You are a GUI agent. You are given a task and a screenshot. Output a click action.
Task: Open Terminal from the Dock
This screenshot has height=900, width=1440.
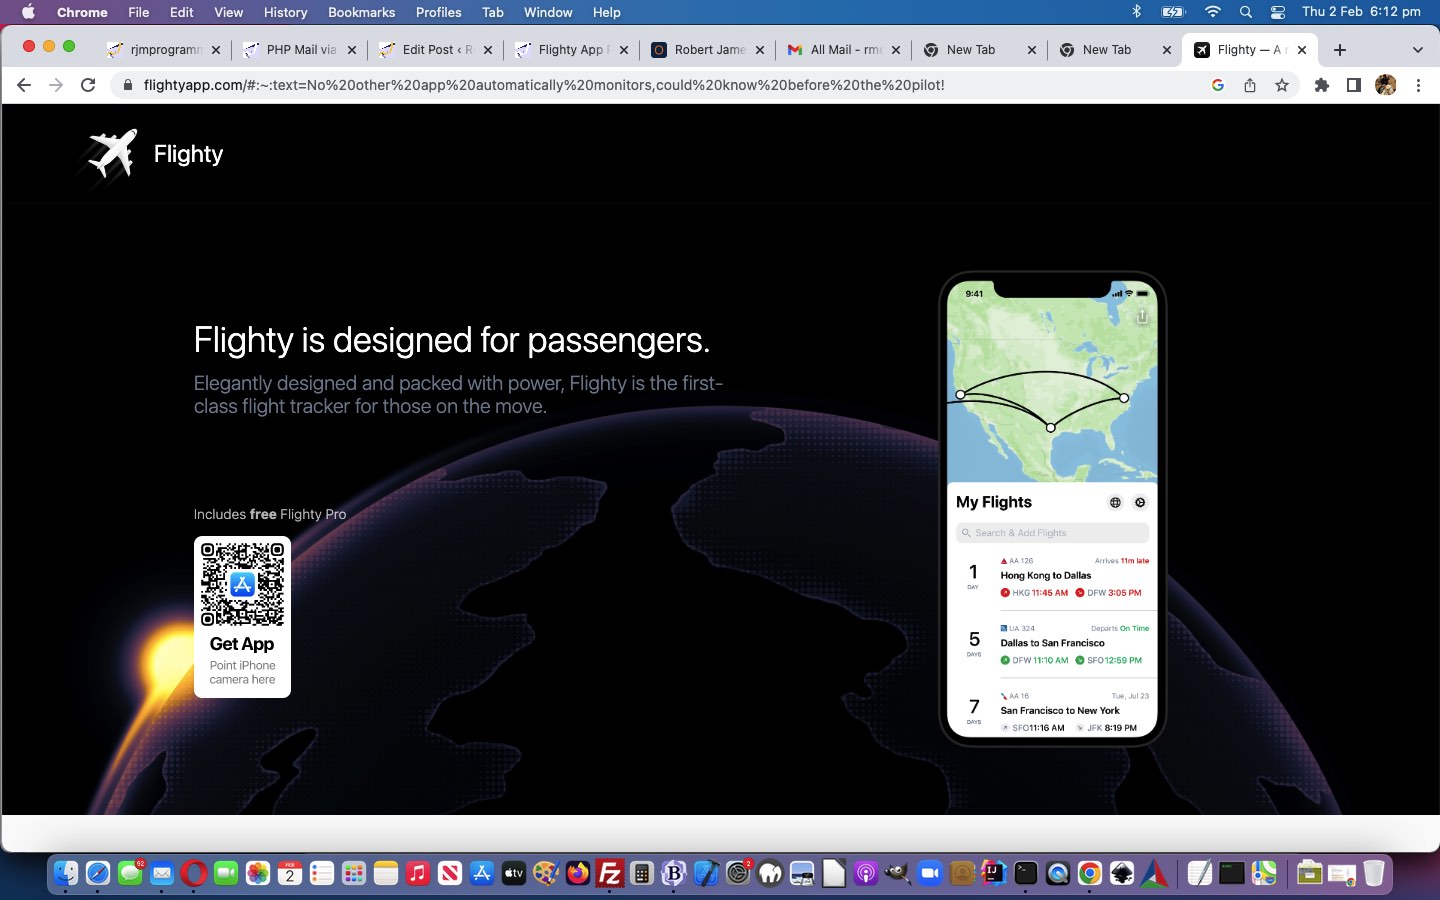point(1026,873)
